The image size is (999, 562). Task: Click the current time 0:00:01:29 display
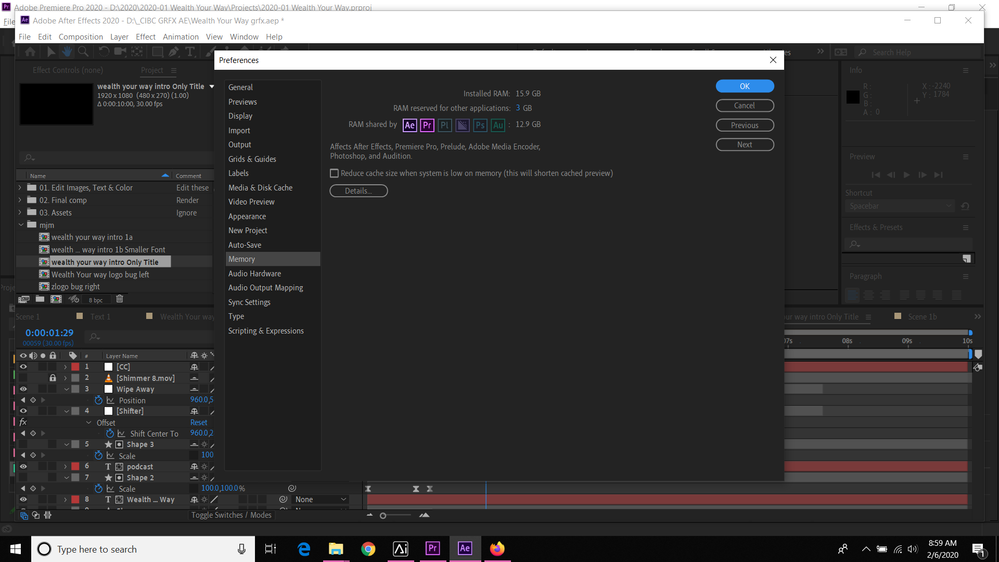coord(49,333)
